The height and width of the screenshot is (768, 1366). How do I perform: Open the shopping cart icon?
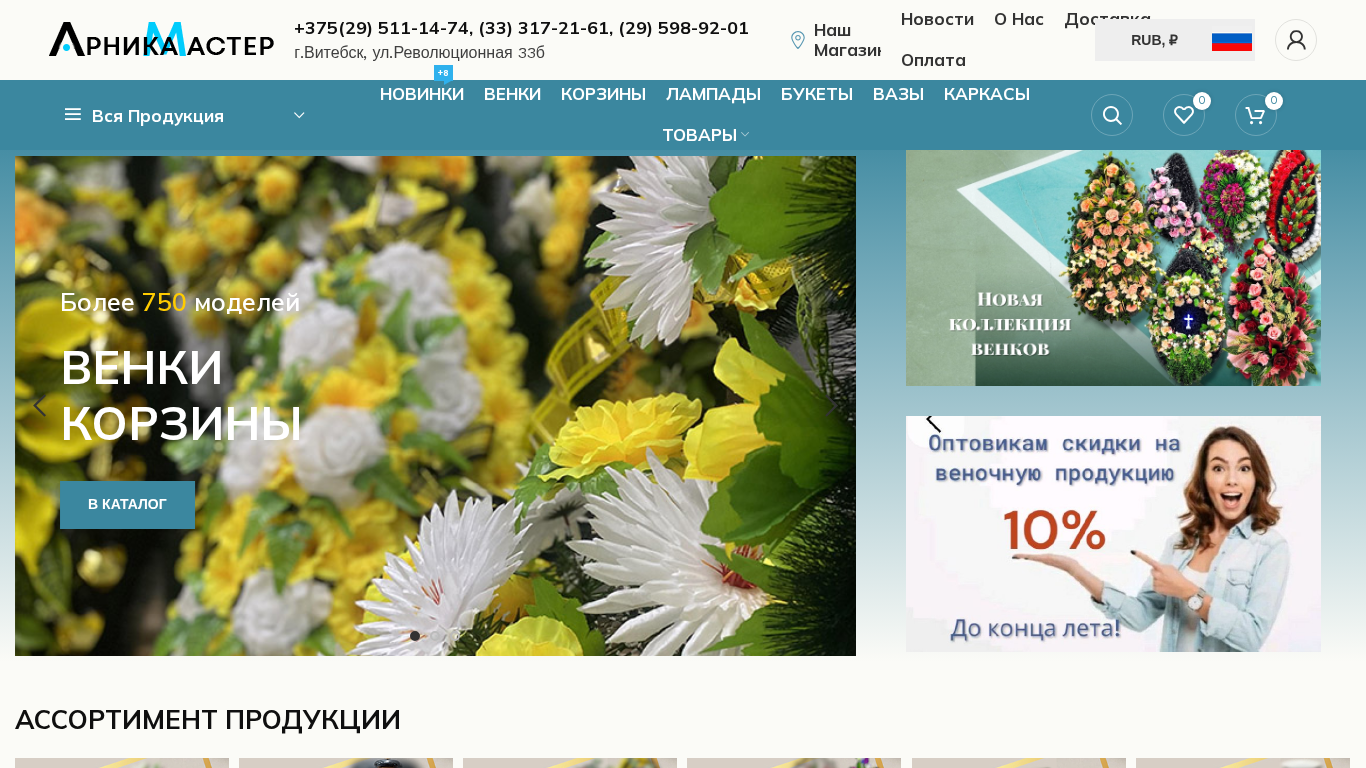click(x=1256, y=115)
